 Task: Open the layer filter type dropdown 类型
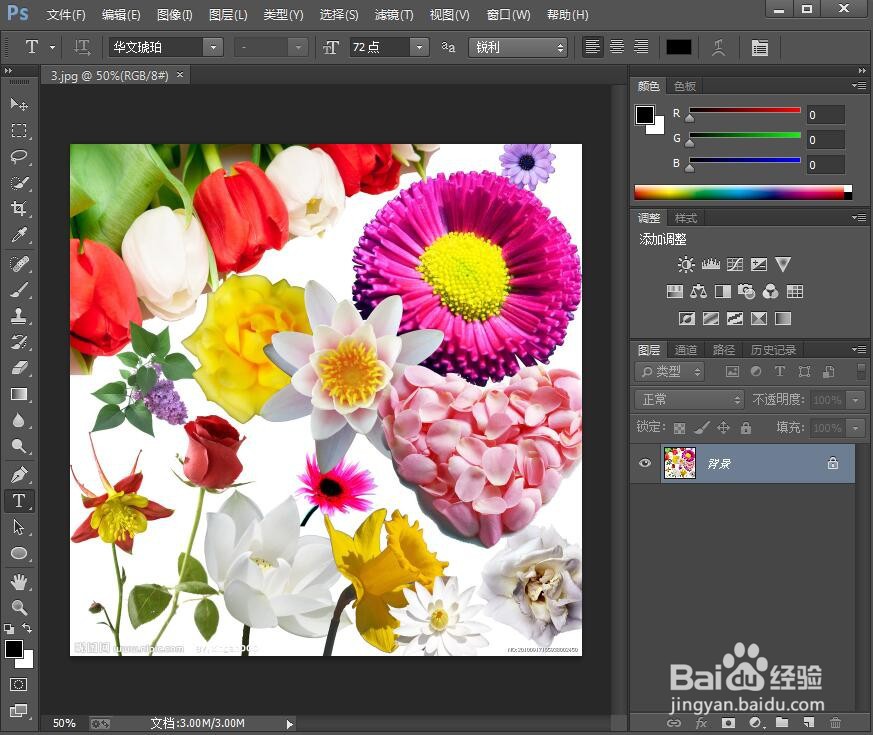click(670, 371)
